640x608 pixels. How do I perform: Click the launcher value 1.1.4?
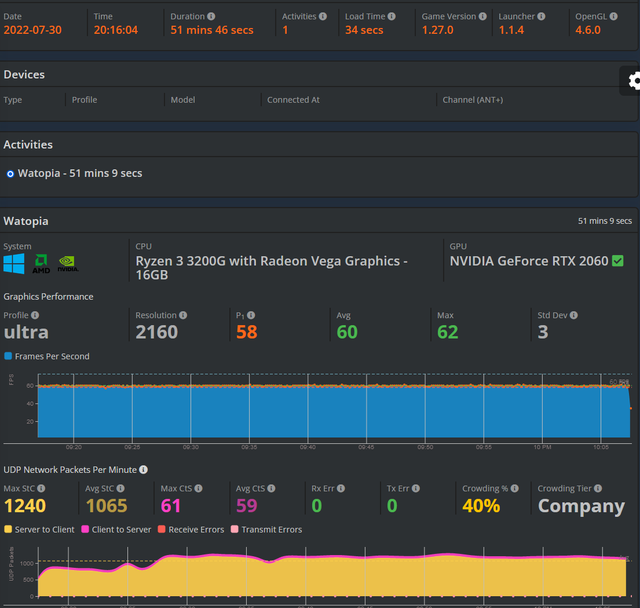click(x=511, y=30)
